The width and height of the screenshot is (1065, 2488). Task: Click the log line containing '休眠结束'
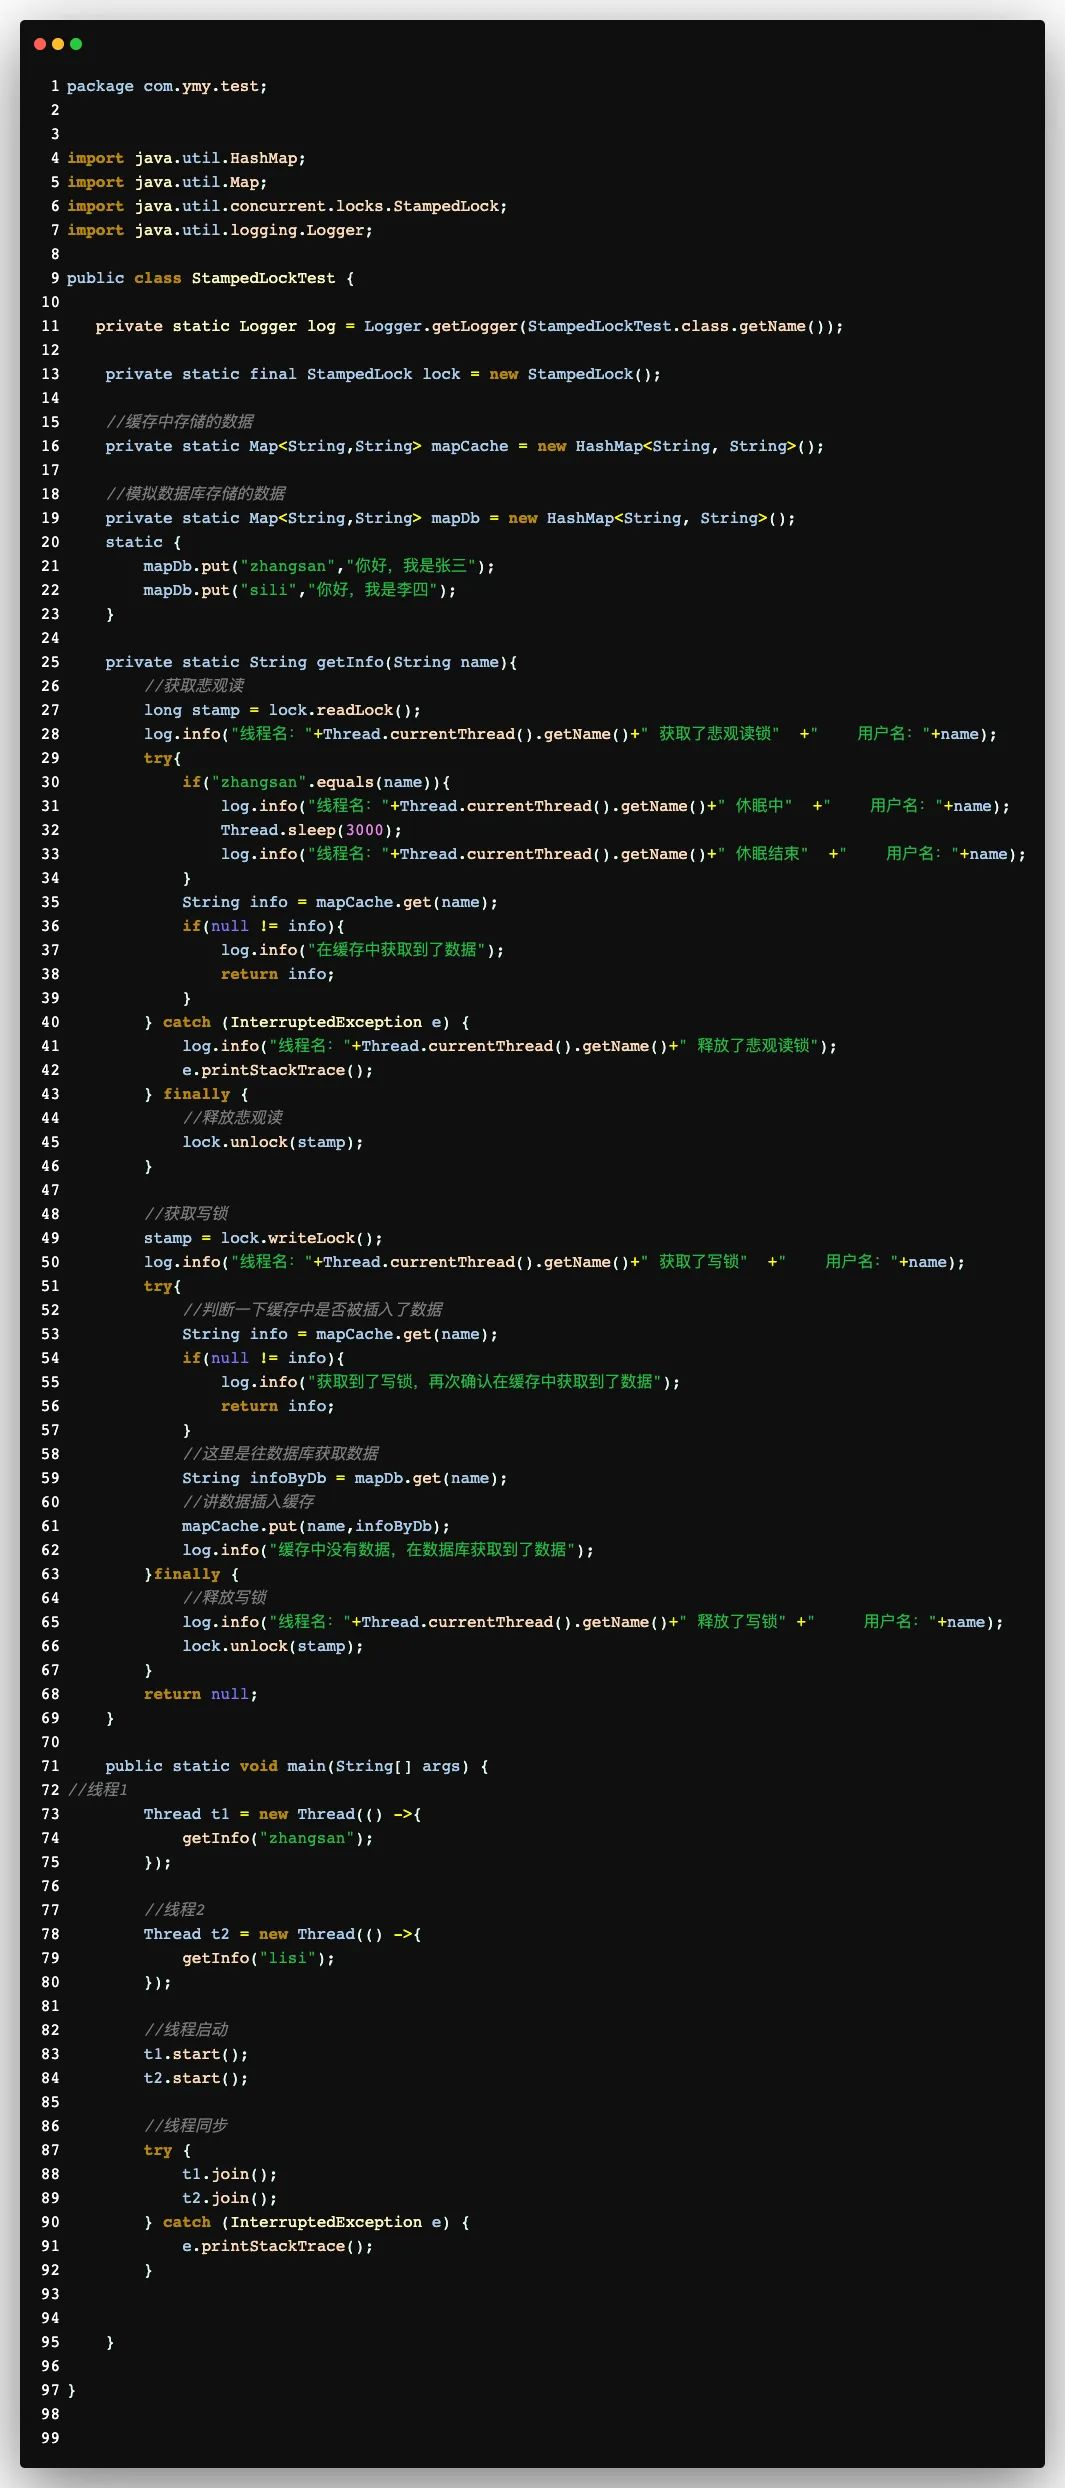623,854
